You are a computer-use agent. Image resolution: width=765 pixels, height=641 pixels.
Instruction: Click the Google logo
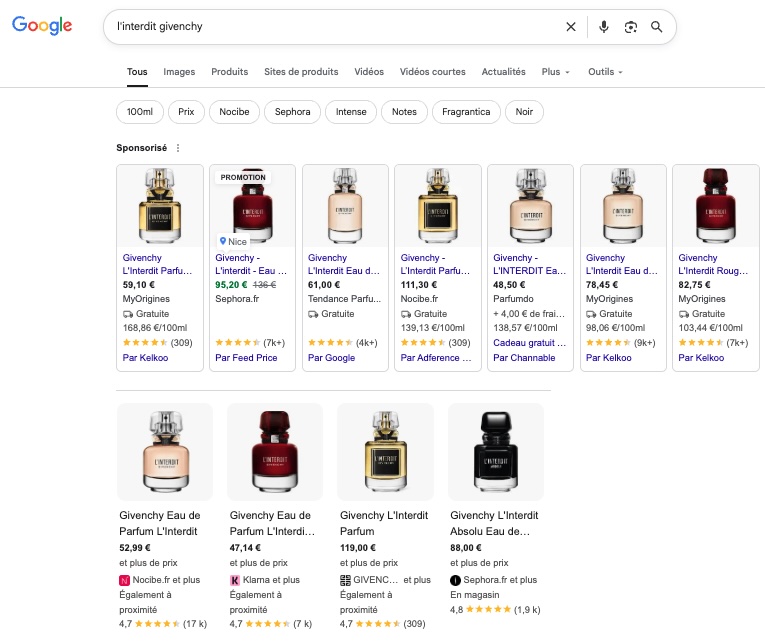point(42,25)
